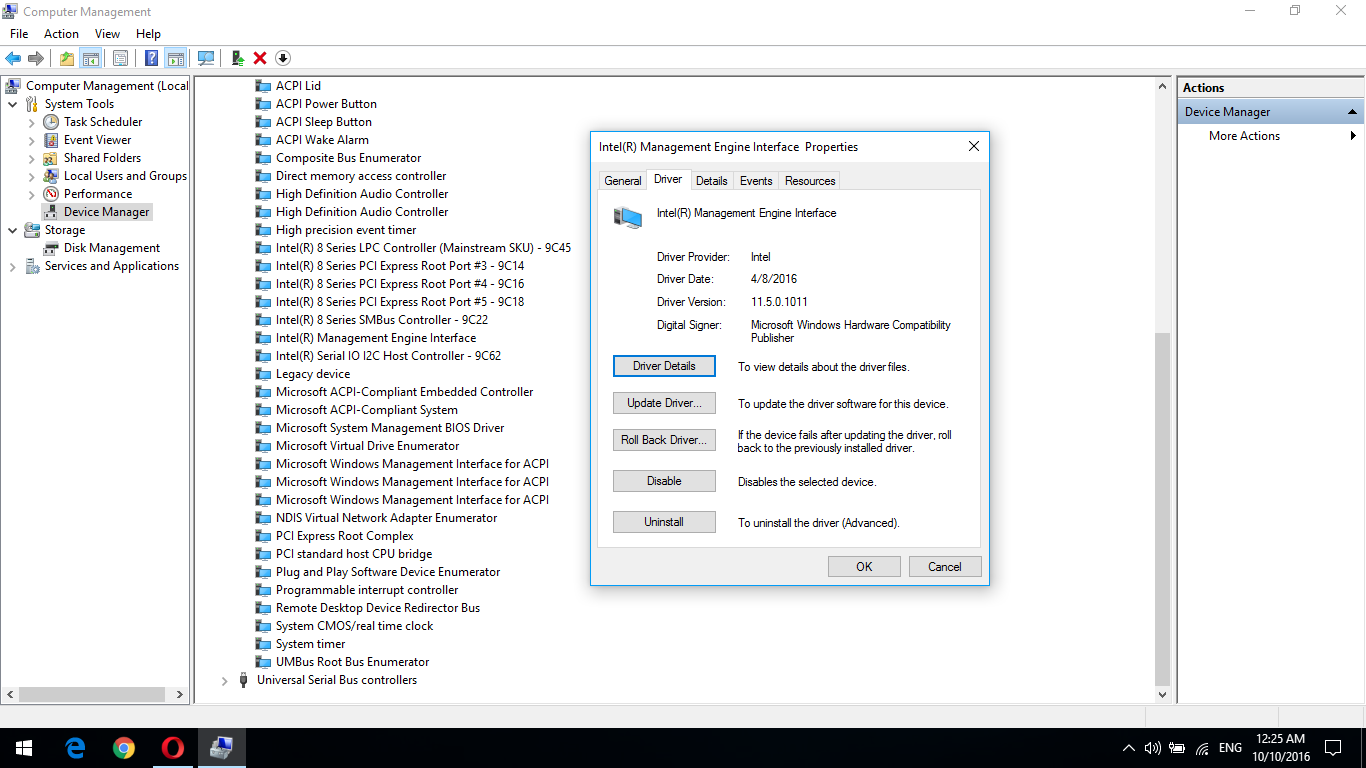
Task: Click the ACPI Lid device icon
Action: (263, 86)
